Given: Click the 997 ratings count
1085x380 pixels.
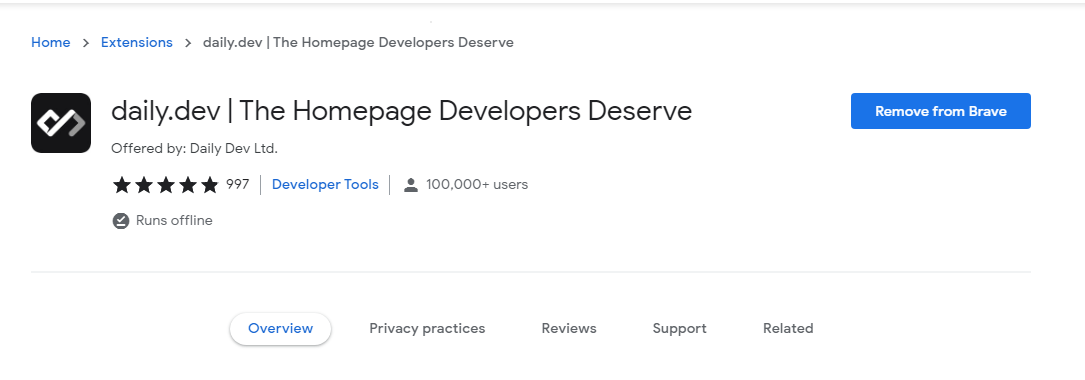Looking at the screenshot, I should point(237,185).
